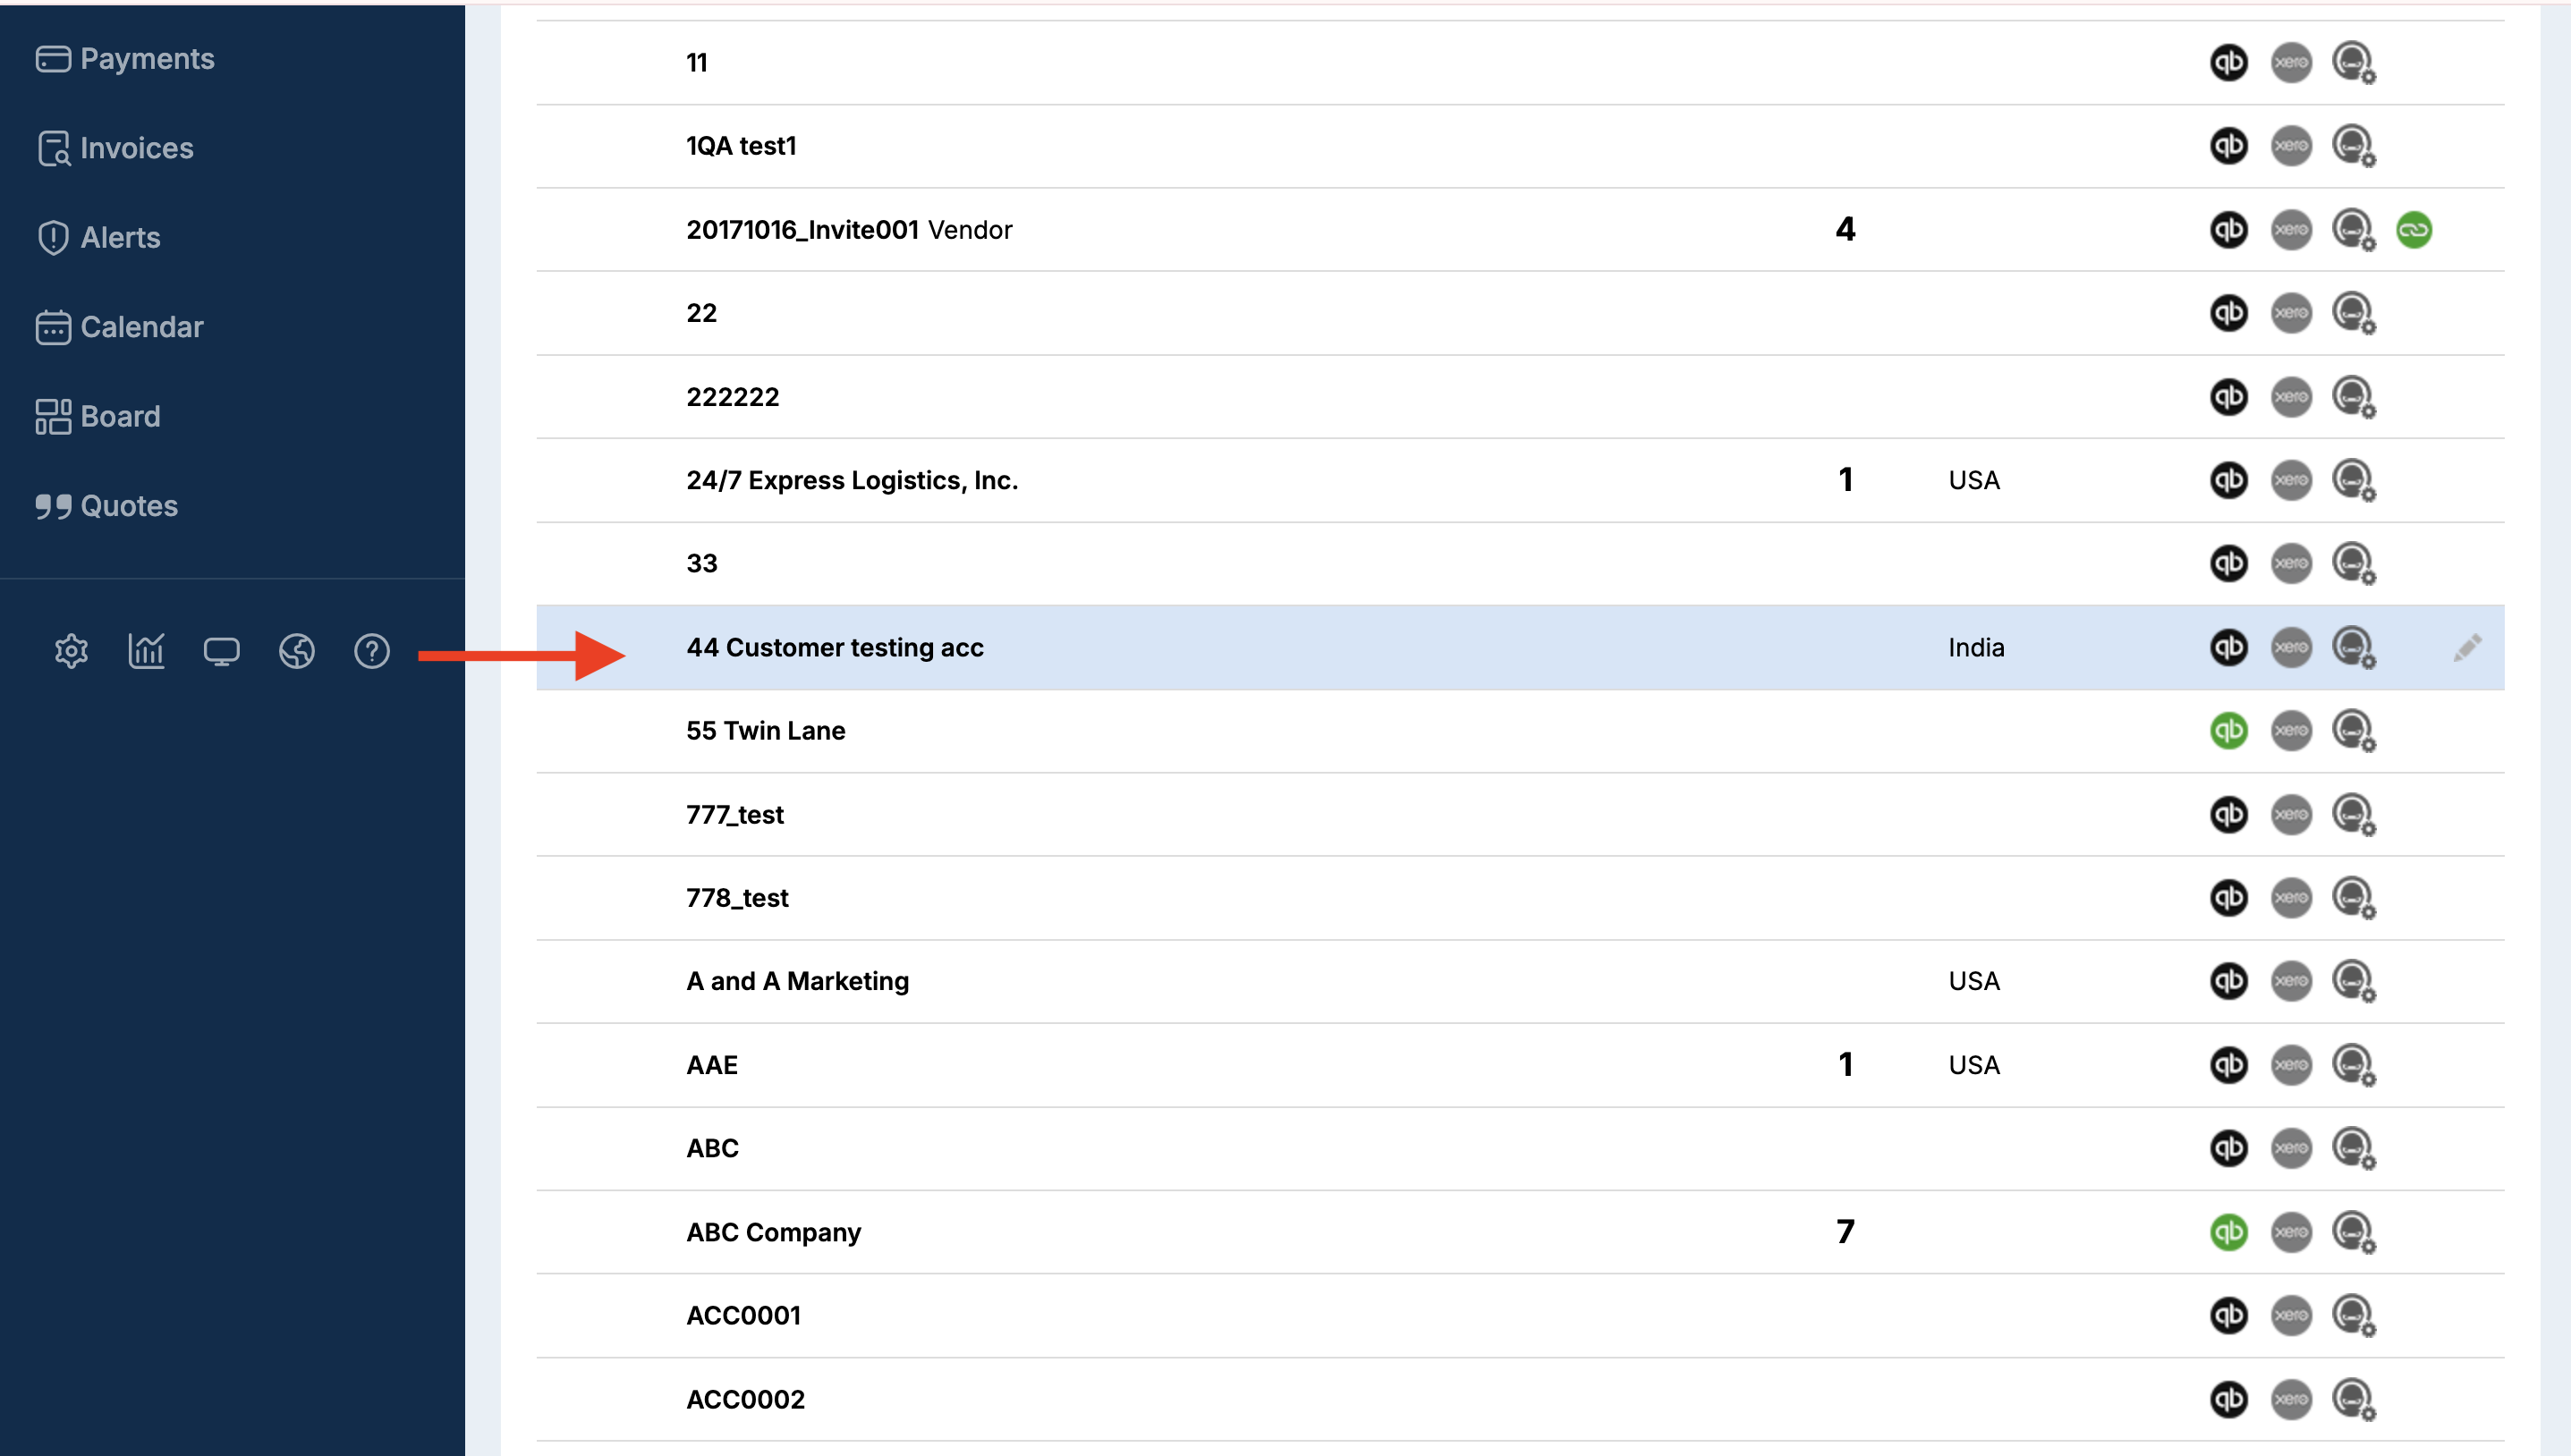The width and height of the screenshot is (2571, 1456).
Task: Open the A and A Marketing account
Action: click(797, 981)
